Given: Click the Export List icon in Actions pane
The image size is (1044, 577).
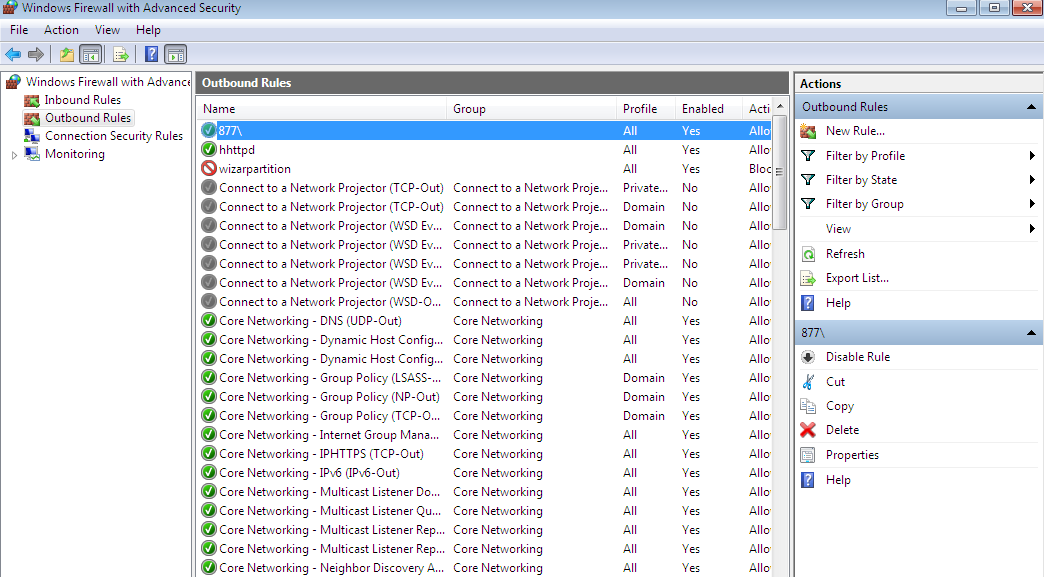Looking at the screenshot, I should coord(808,278).
